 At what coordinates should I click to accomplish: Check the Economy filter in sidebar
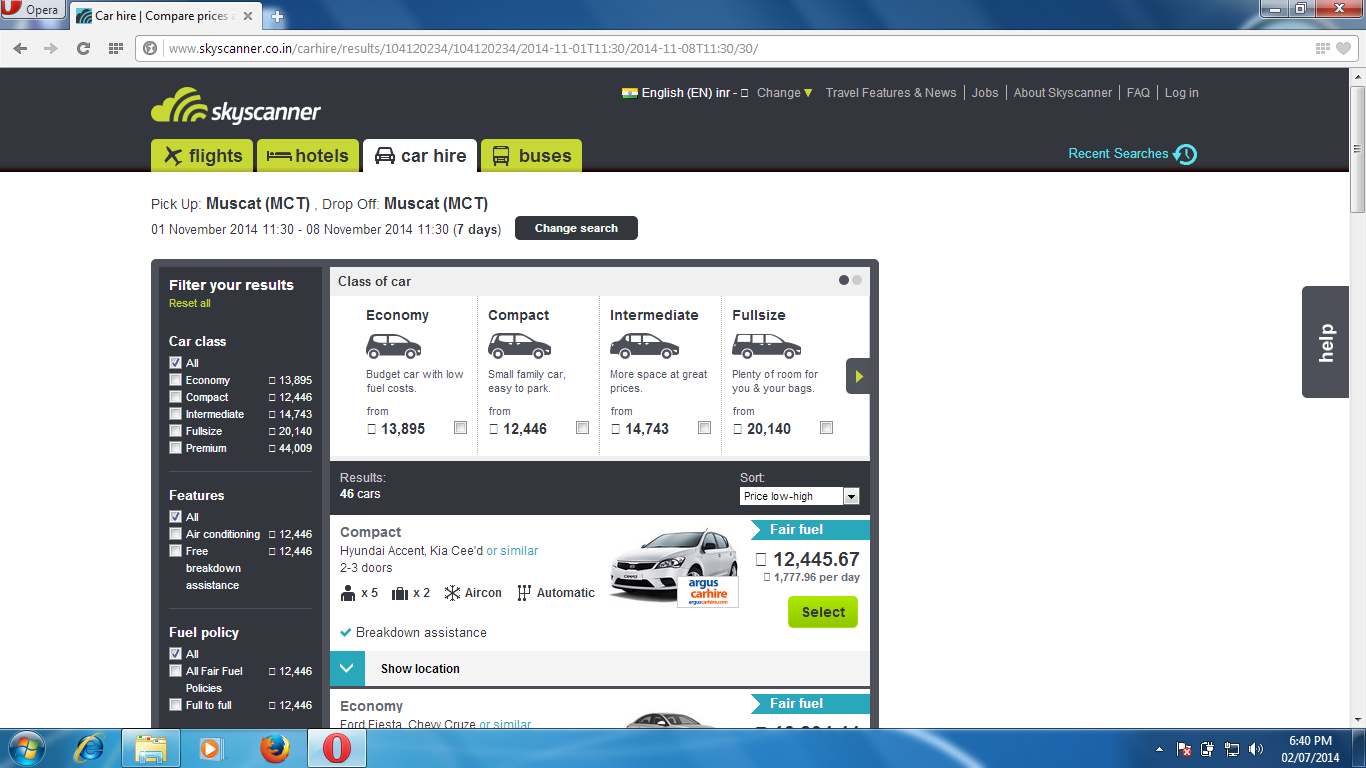click(176, 380)
